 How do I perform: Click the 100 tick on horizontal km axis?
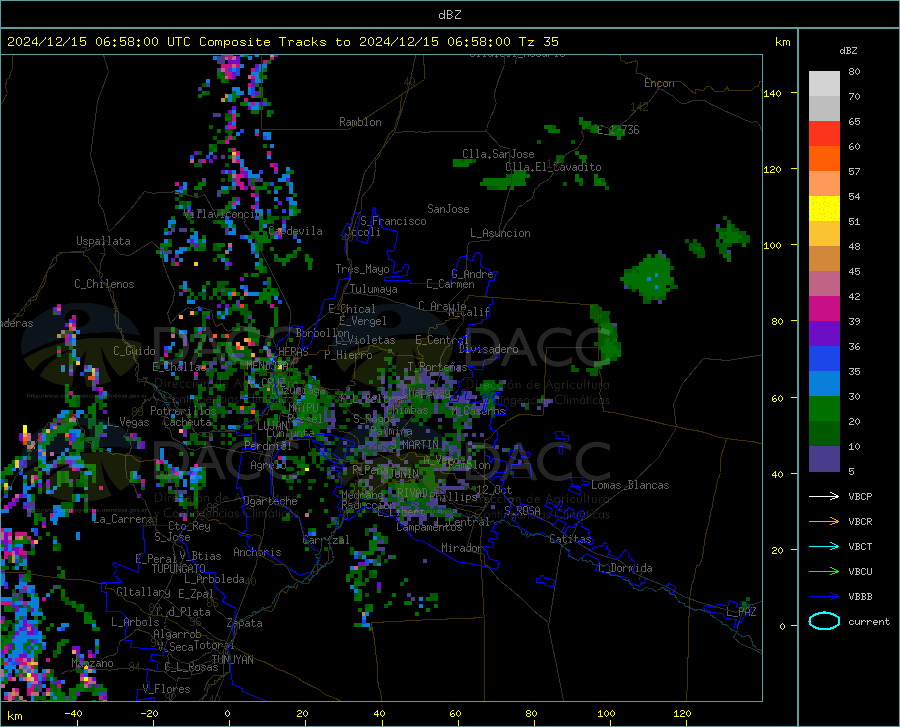606,714
